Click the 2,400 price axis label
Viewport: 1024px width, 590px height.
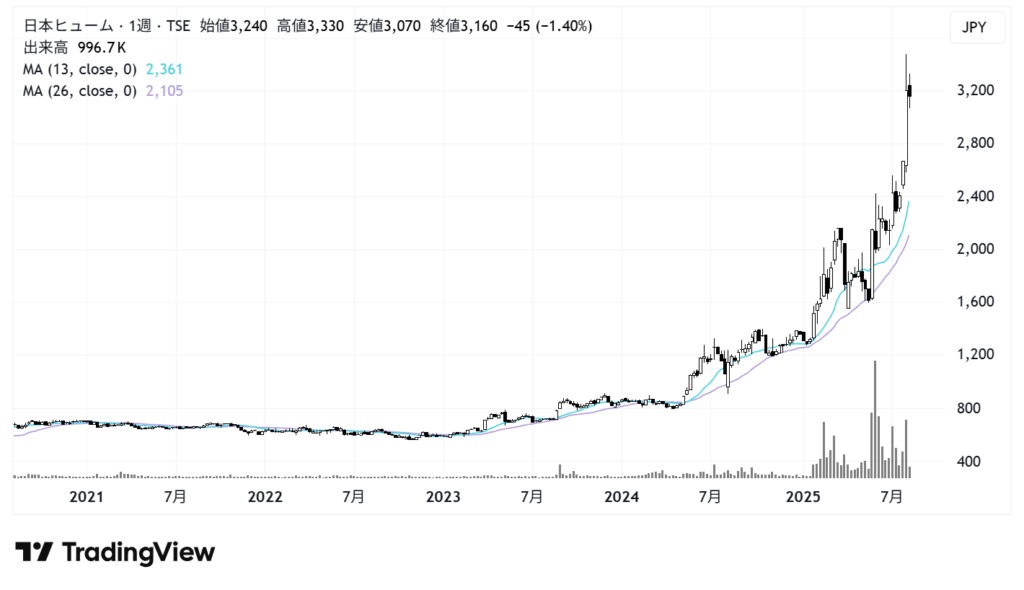pos(976,196)
